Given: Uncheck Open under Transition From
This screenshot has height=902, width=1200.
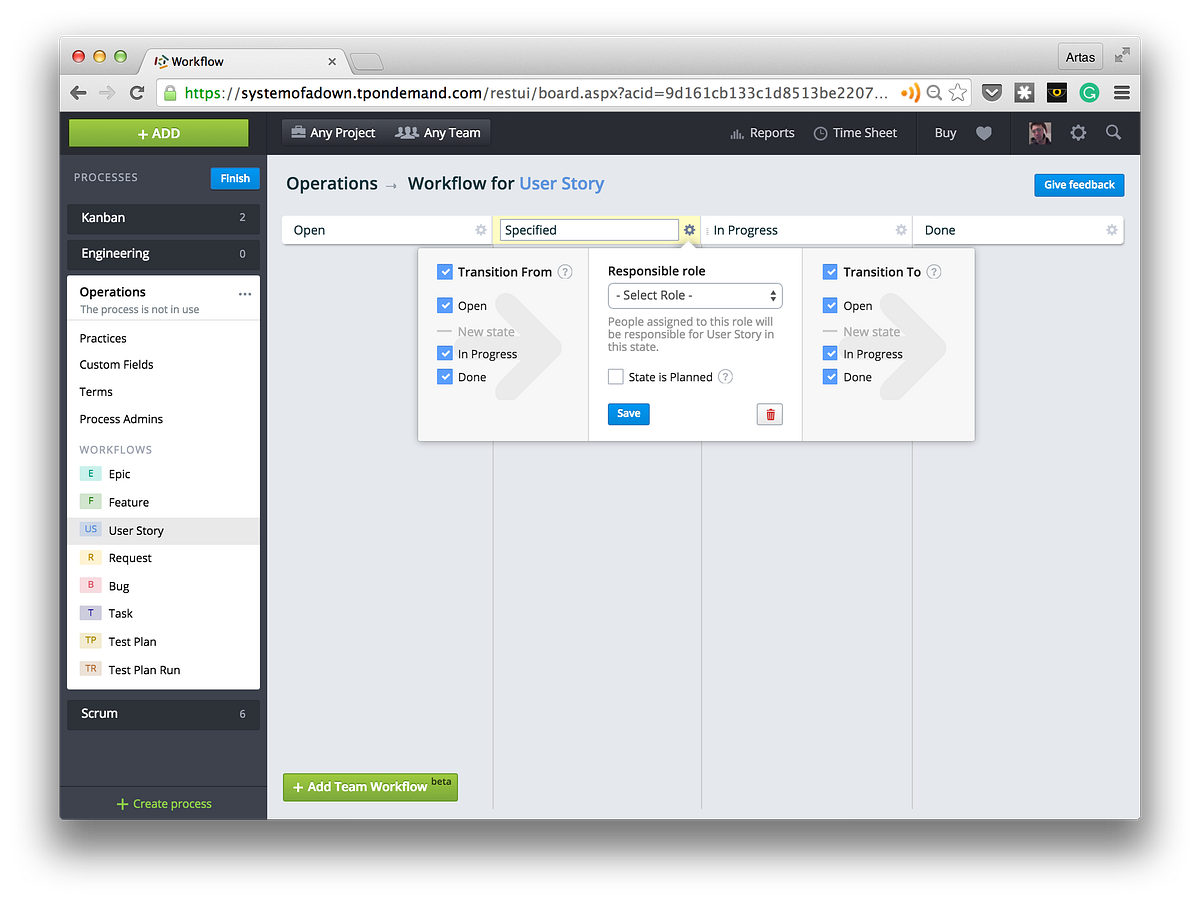Looking at the screenshot, I should [445, 306].
